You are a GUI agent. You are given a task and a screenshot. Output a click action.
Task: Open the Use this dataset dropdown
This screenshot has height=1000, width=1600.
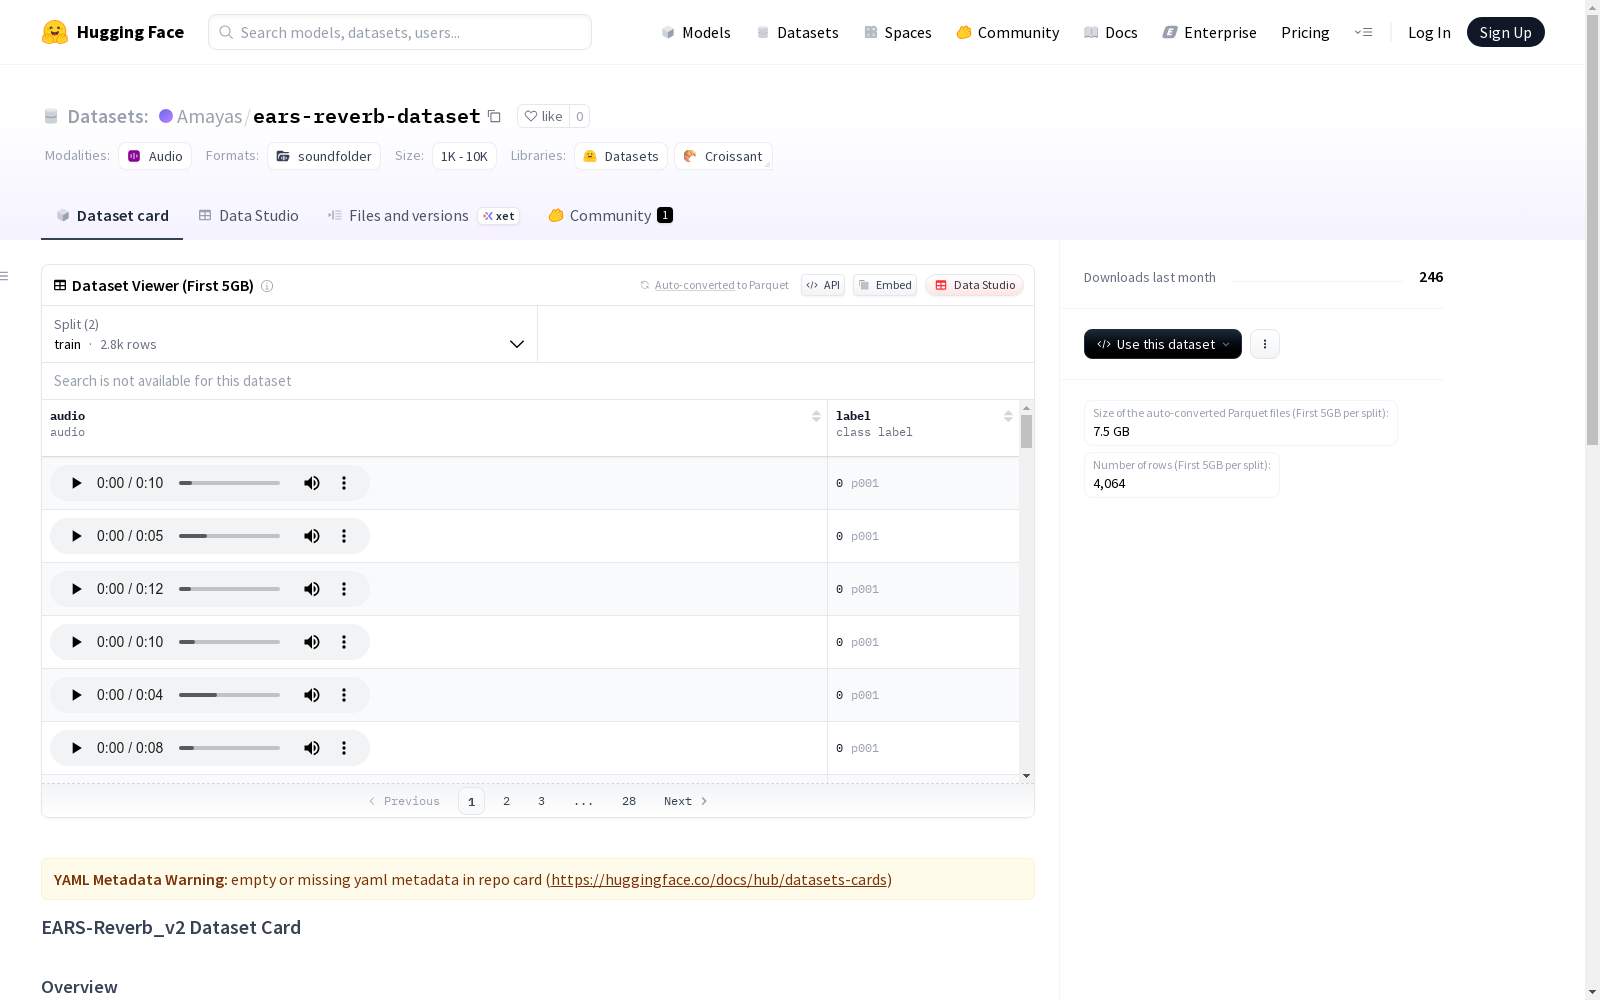(x=1163, y=344)
